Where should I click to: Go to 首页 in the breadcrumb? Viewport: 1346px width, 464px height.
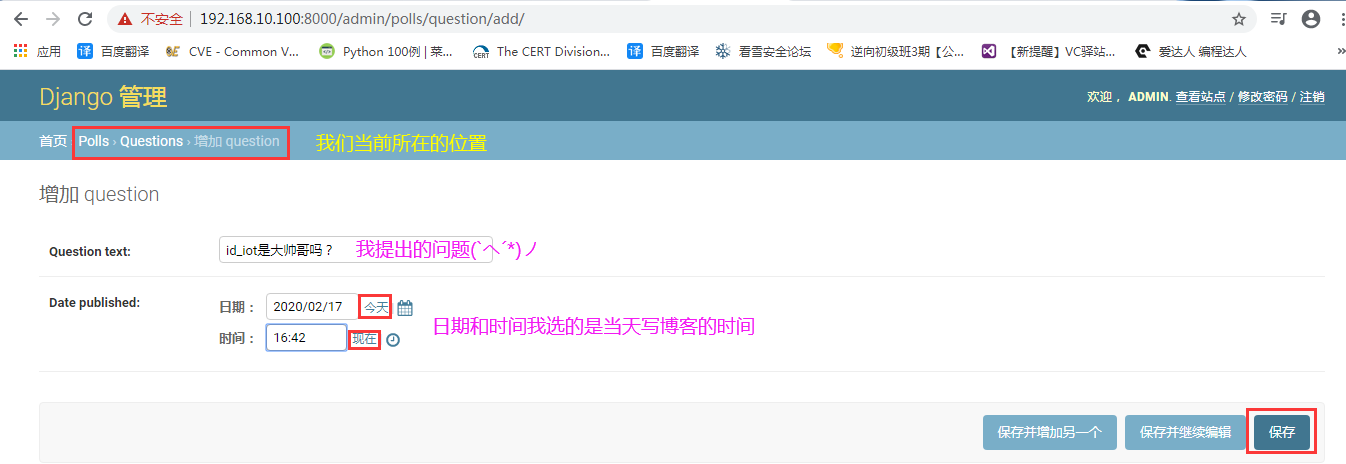pyautogui.click(x=53, y=141)
